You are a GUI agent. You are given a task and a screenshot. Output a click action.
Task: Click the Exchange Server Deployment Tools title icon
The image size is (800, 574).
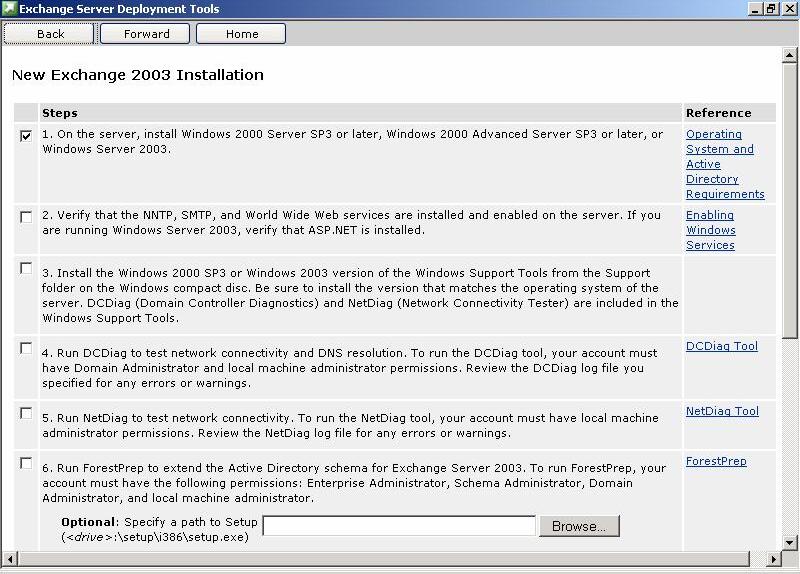pyautogui.click(x=9, y=9)
